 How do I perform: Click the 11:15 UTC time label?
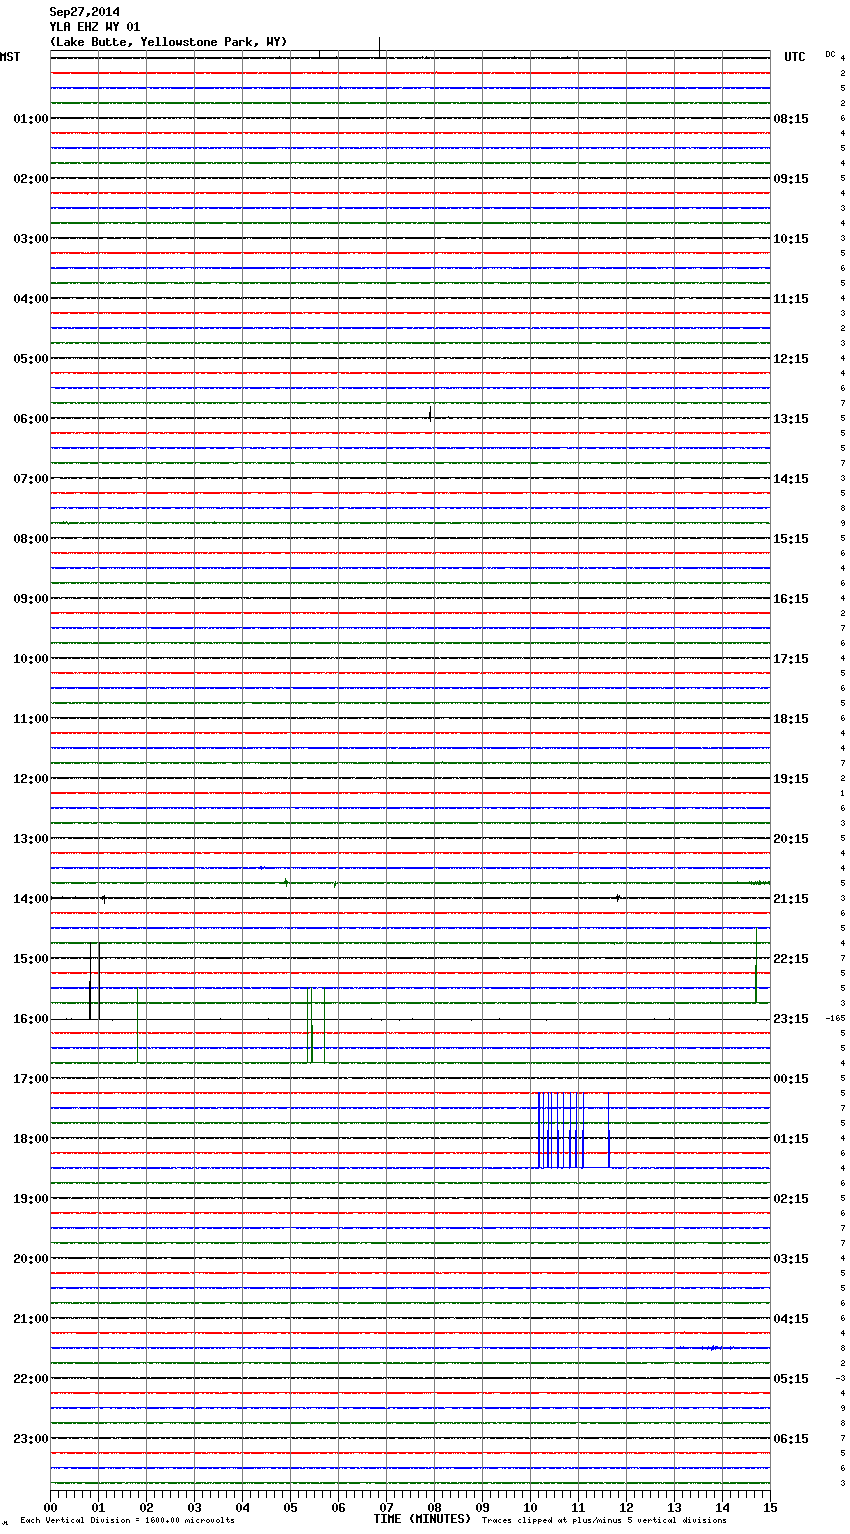point(791,299)
